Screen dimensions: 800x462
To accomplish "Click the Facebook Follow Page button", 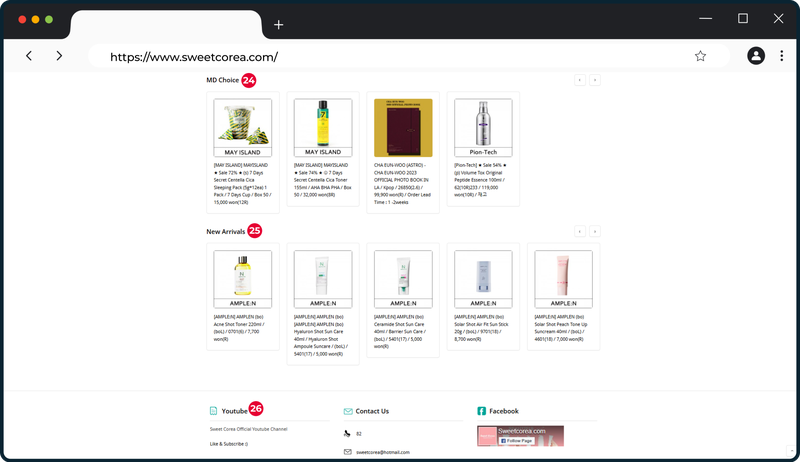I will tap(516, 441).
